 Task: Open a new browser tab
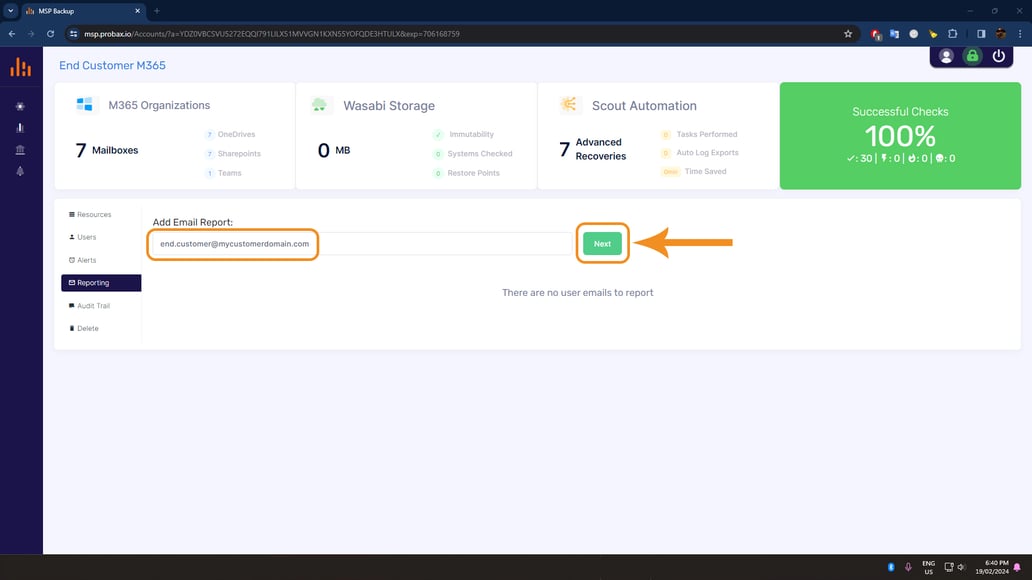click(x=157, y=11)
